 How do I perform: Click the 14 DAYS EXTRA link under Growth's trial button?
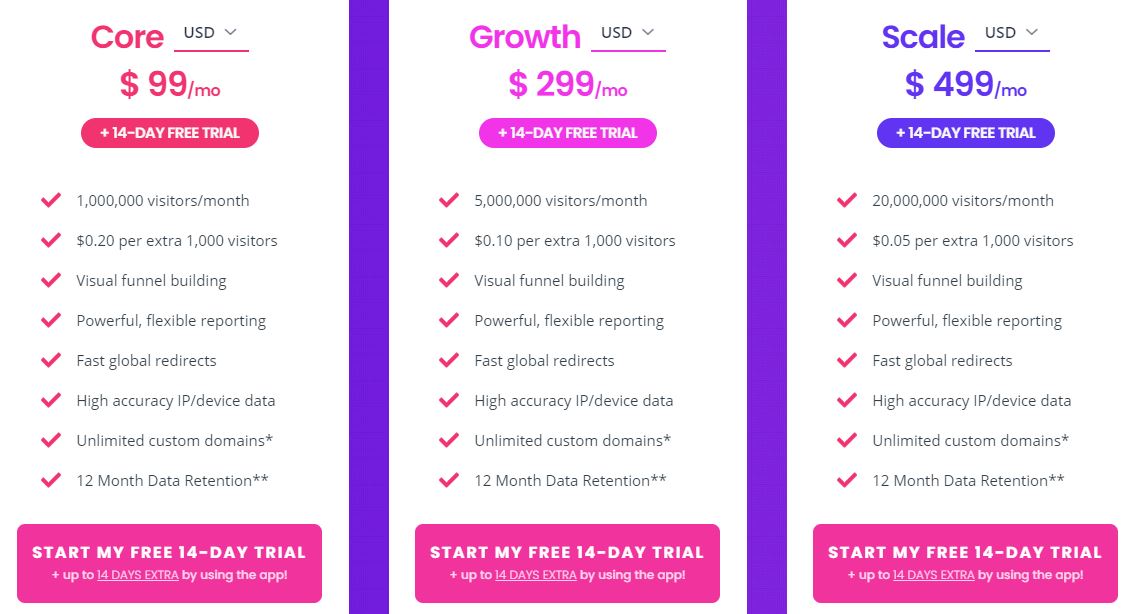(x=536, y=575)
